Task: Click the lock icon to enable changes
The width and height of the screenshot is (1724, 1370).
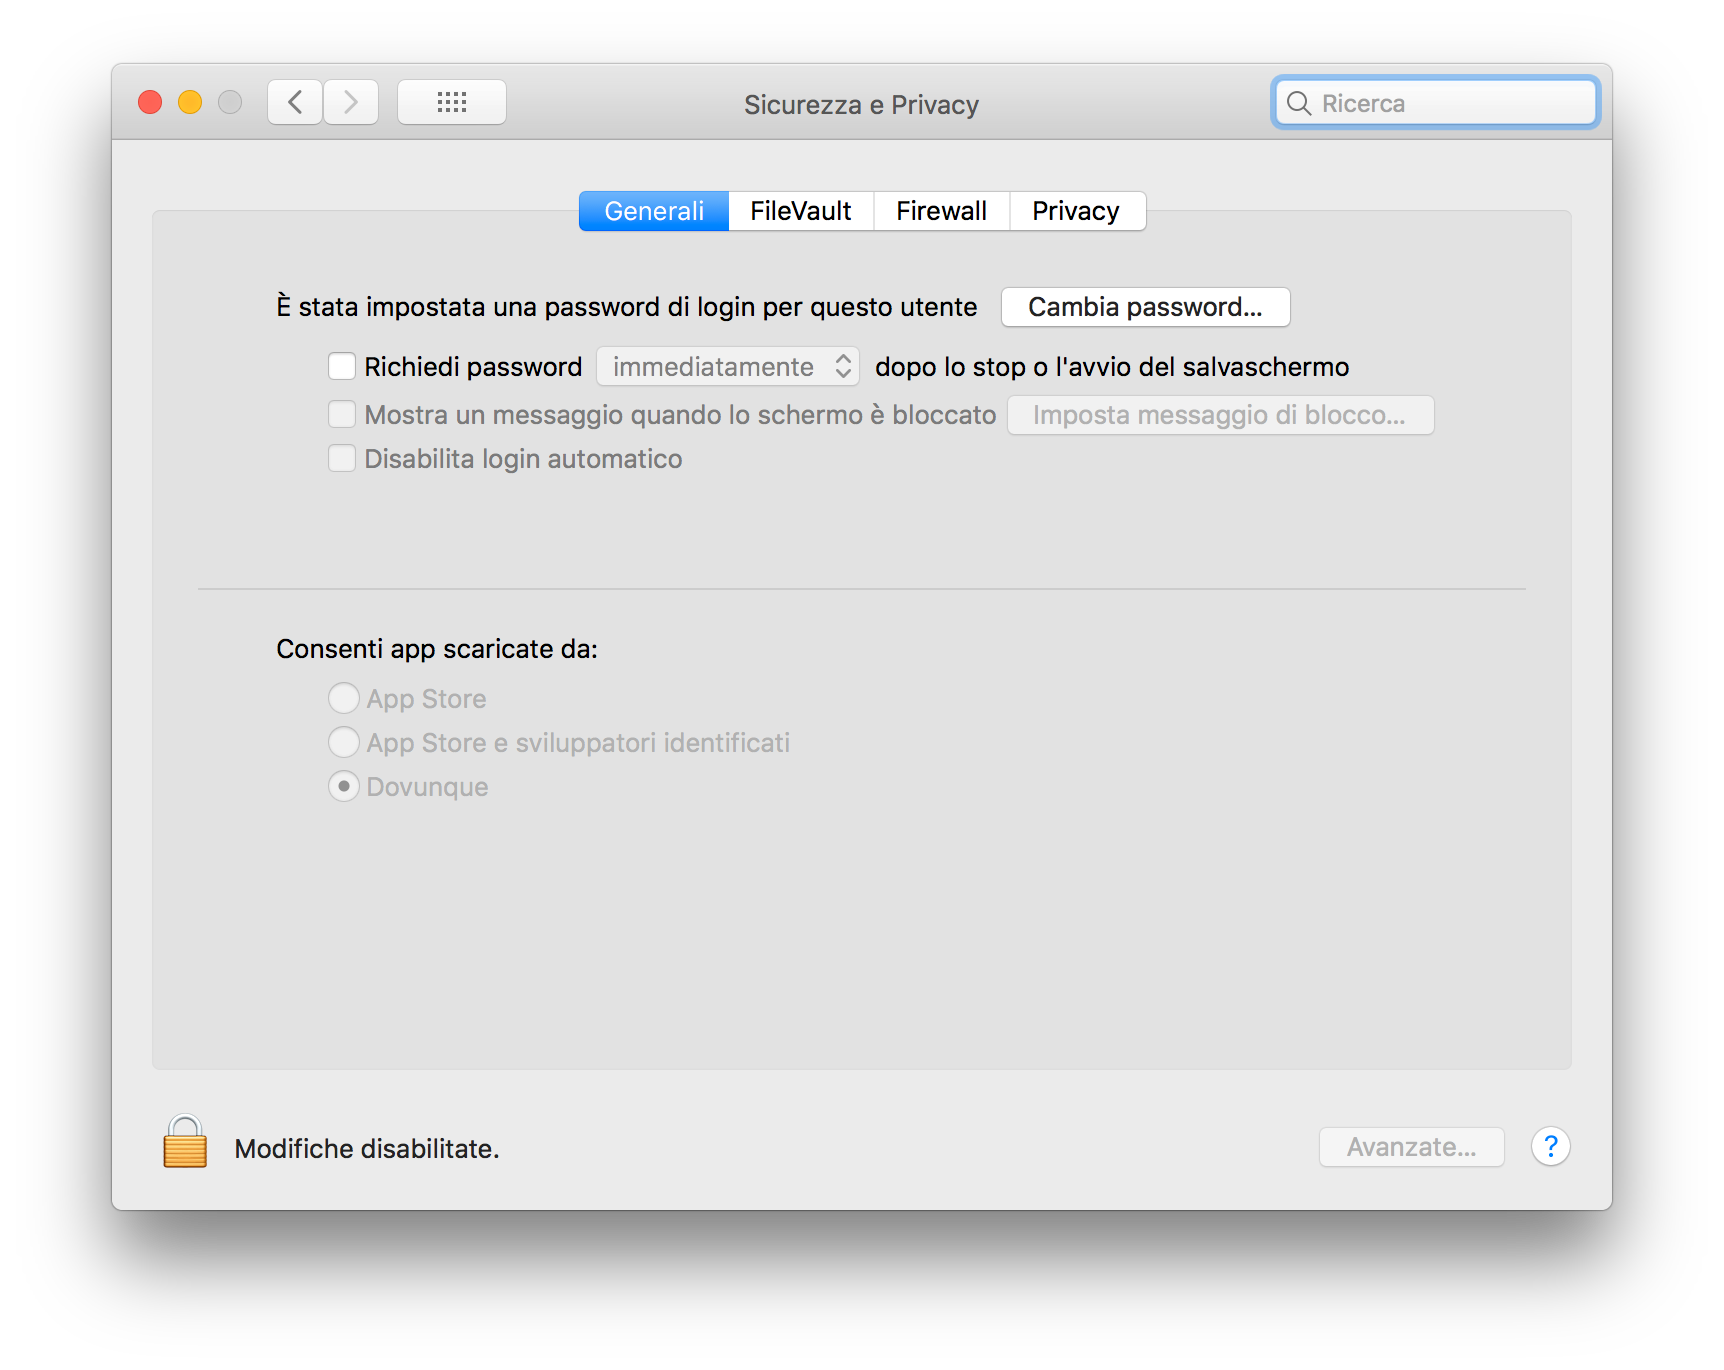Action: (x=185, y=1142)
